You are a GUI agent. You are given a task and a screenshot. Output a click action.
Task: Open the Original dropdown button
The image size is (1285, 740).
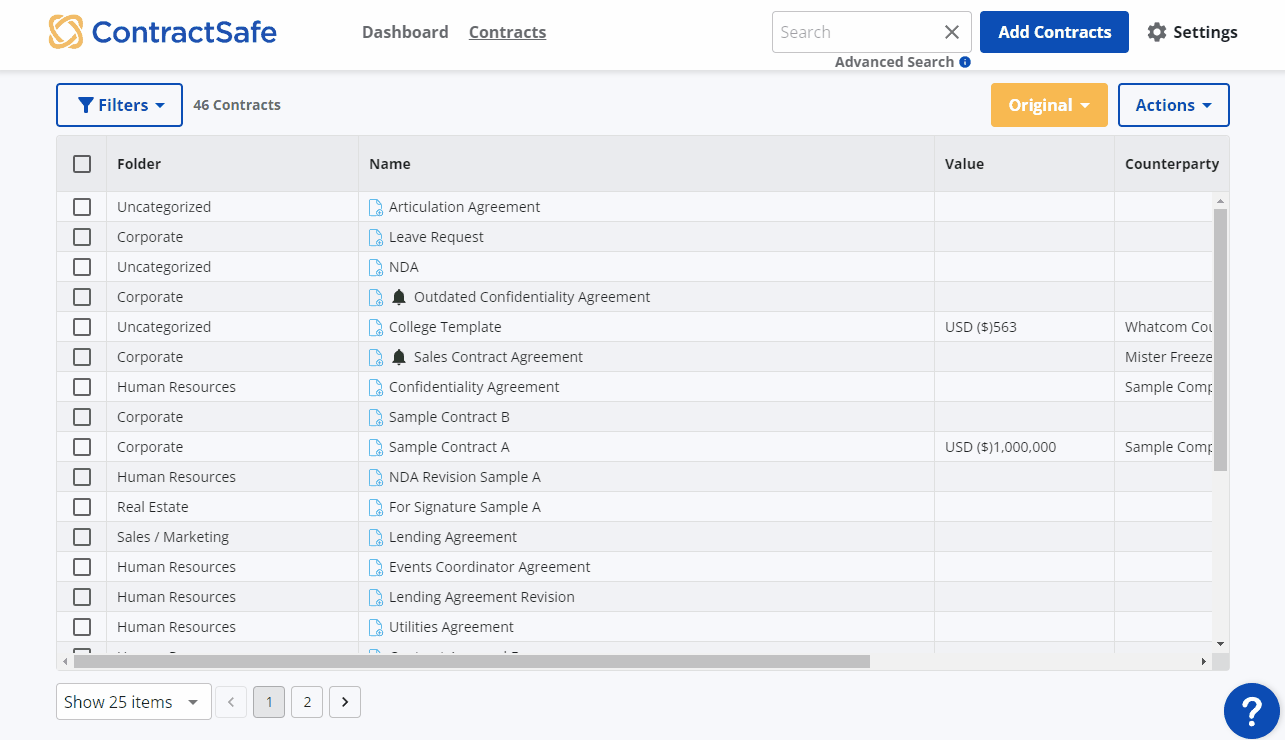1049,105
